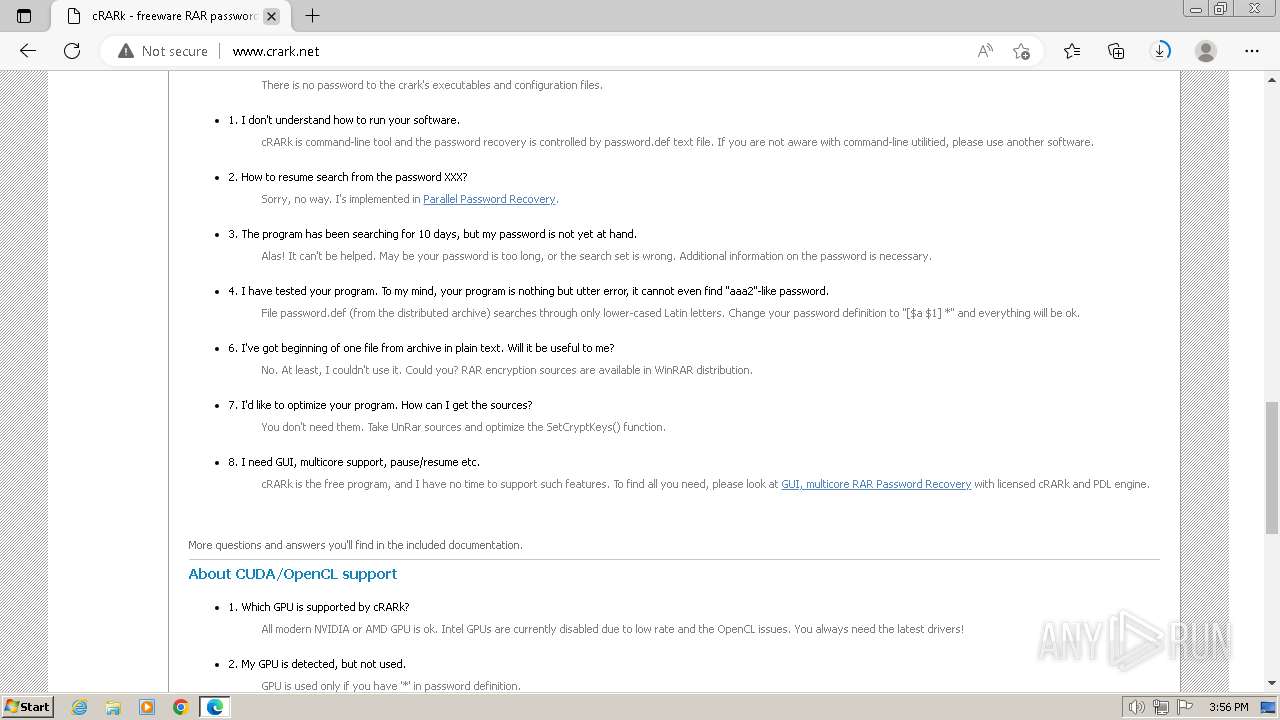The width and height of the screenshot is (1280, 720).
Task: Open a new tab with plus icon
Action: [312, 15]
